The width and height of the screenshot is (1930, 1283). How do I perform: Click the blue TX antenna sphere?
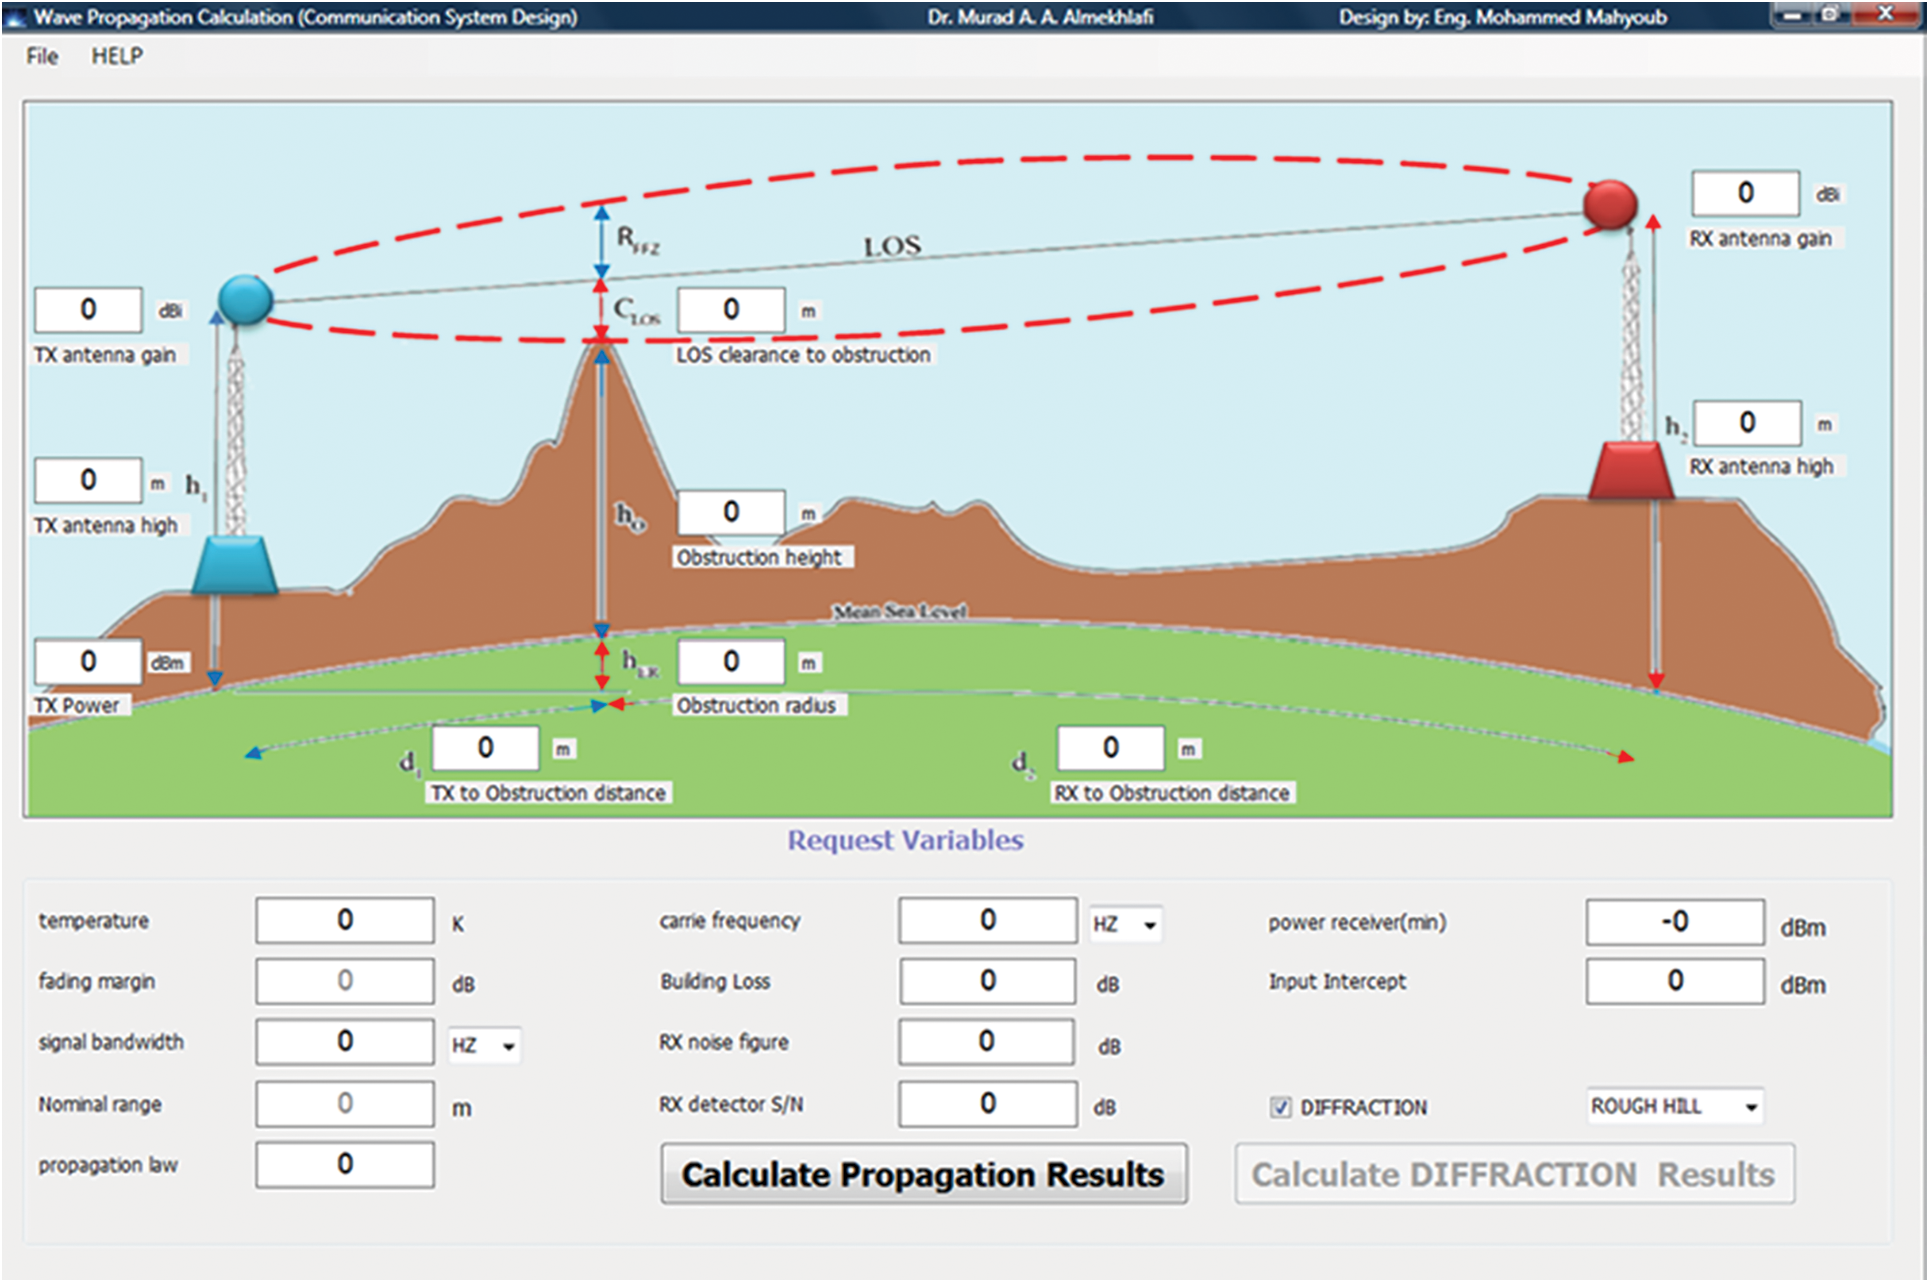(245, 300)
